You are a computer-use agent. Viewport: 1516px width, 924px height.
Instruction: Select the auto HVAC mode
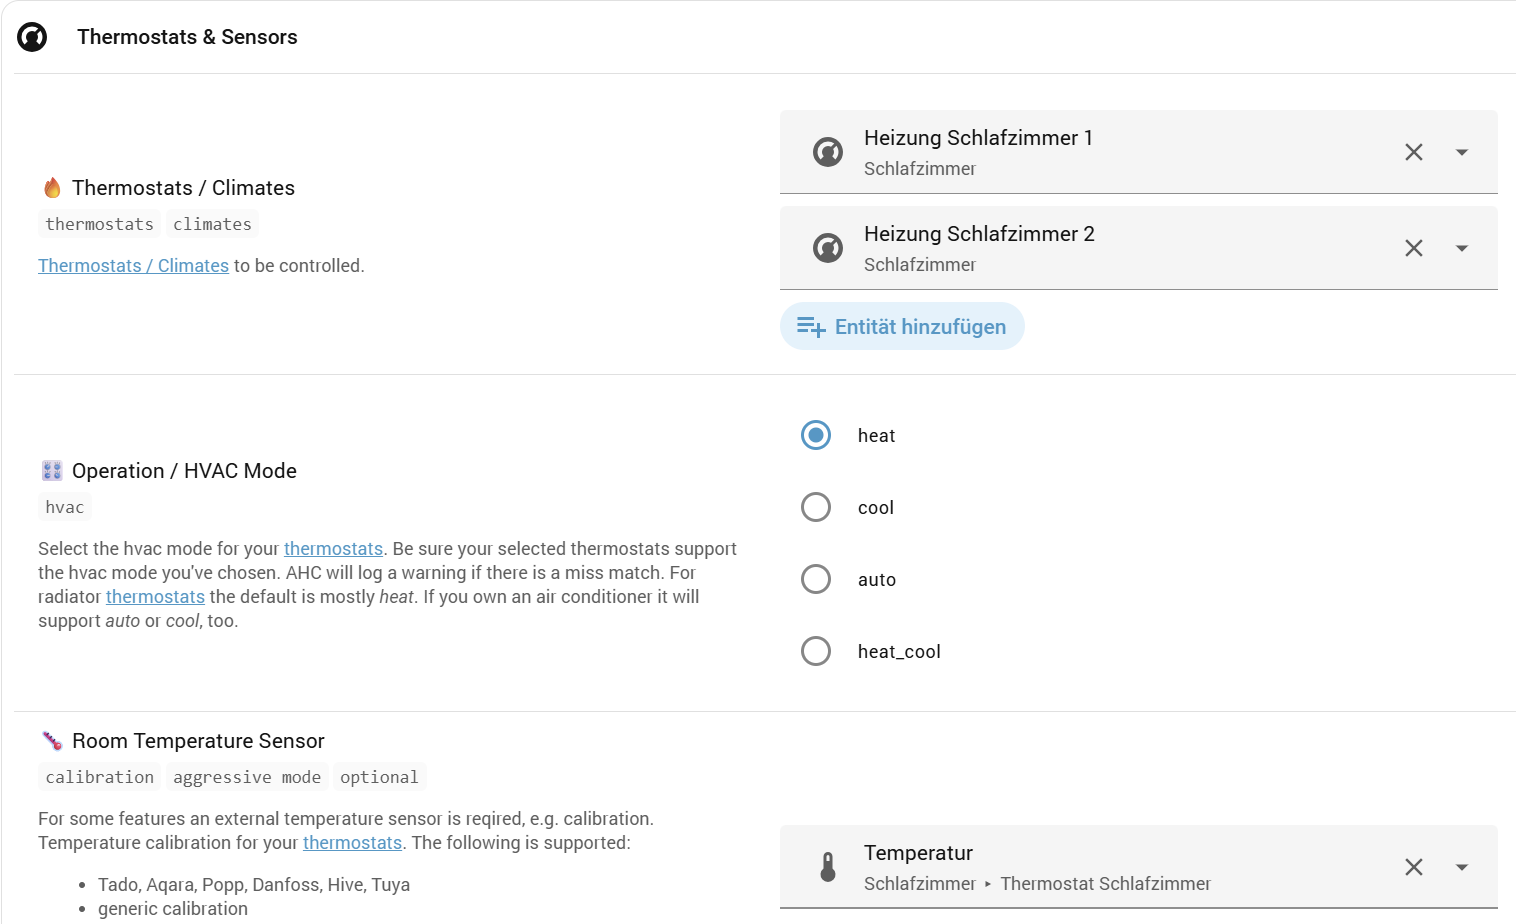click(x=816, y=579)
